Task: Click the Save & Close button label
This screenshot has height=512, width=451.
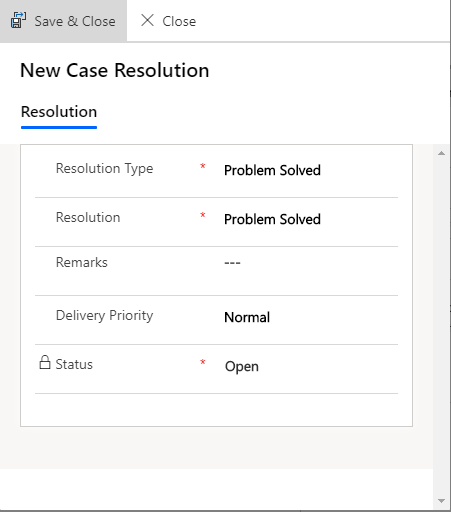Action: pyautogui.click(x=75, y=21)
